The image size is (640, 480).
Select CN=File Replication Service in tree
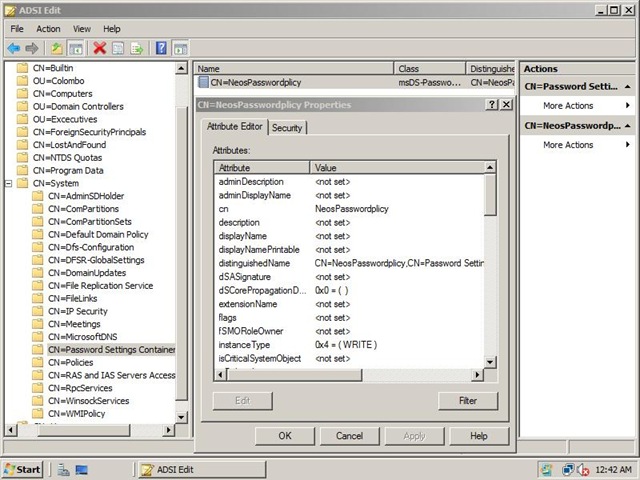tap(100, 286)
